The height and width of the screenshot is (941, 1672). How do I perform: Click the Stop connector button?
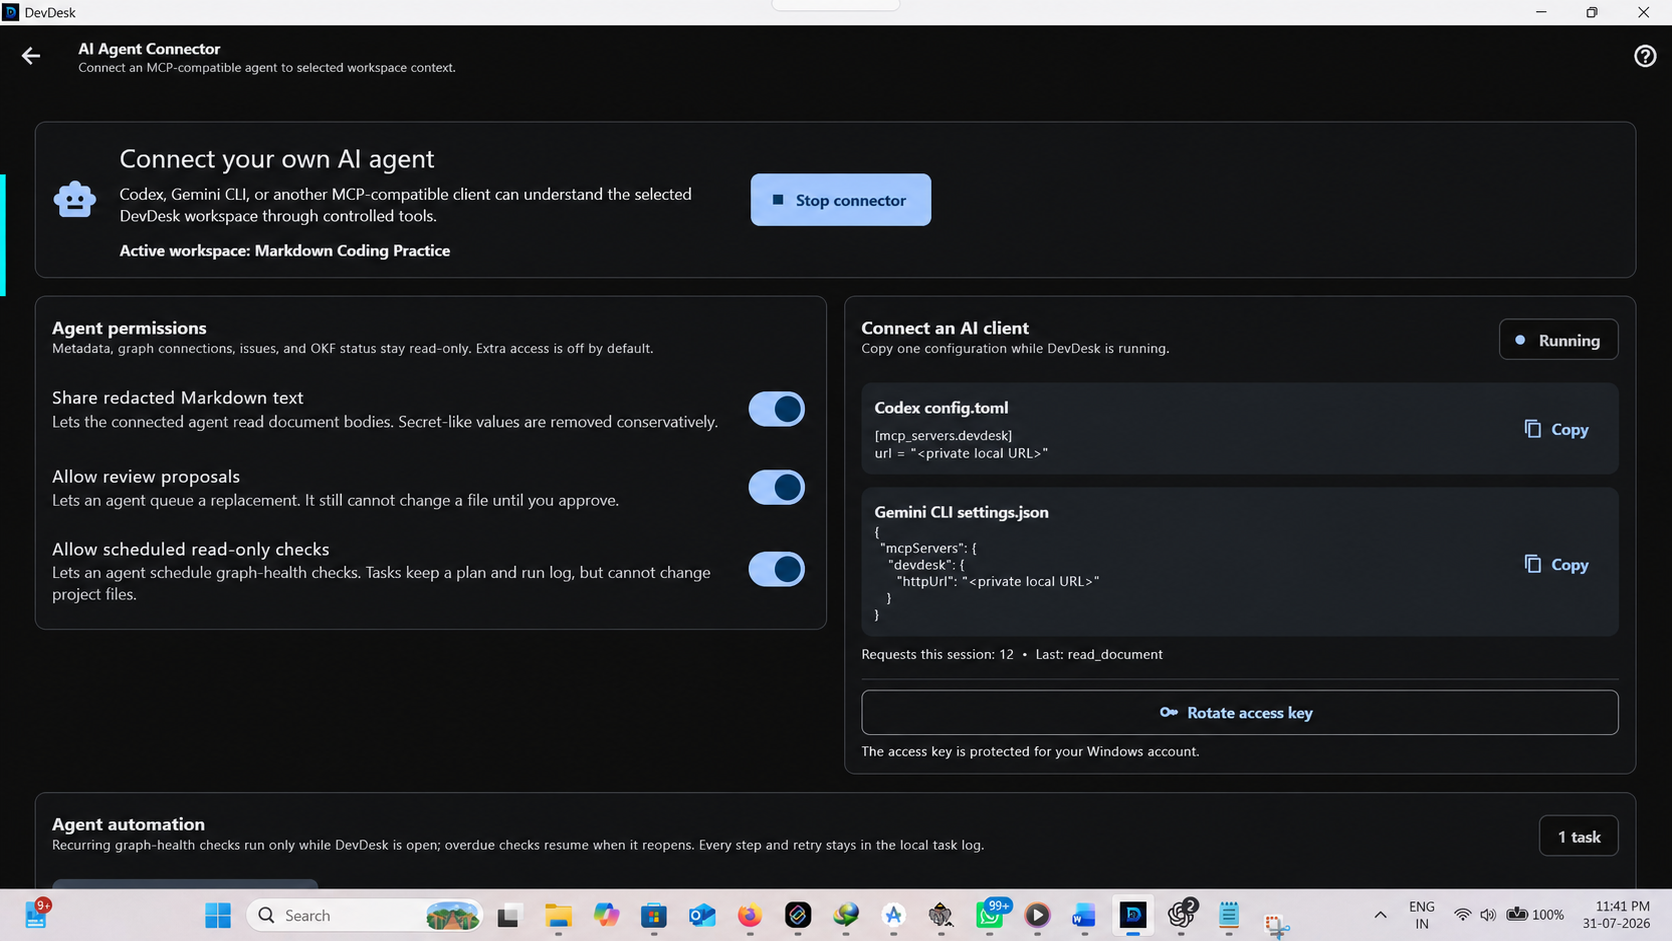[x=841, y=200]
